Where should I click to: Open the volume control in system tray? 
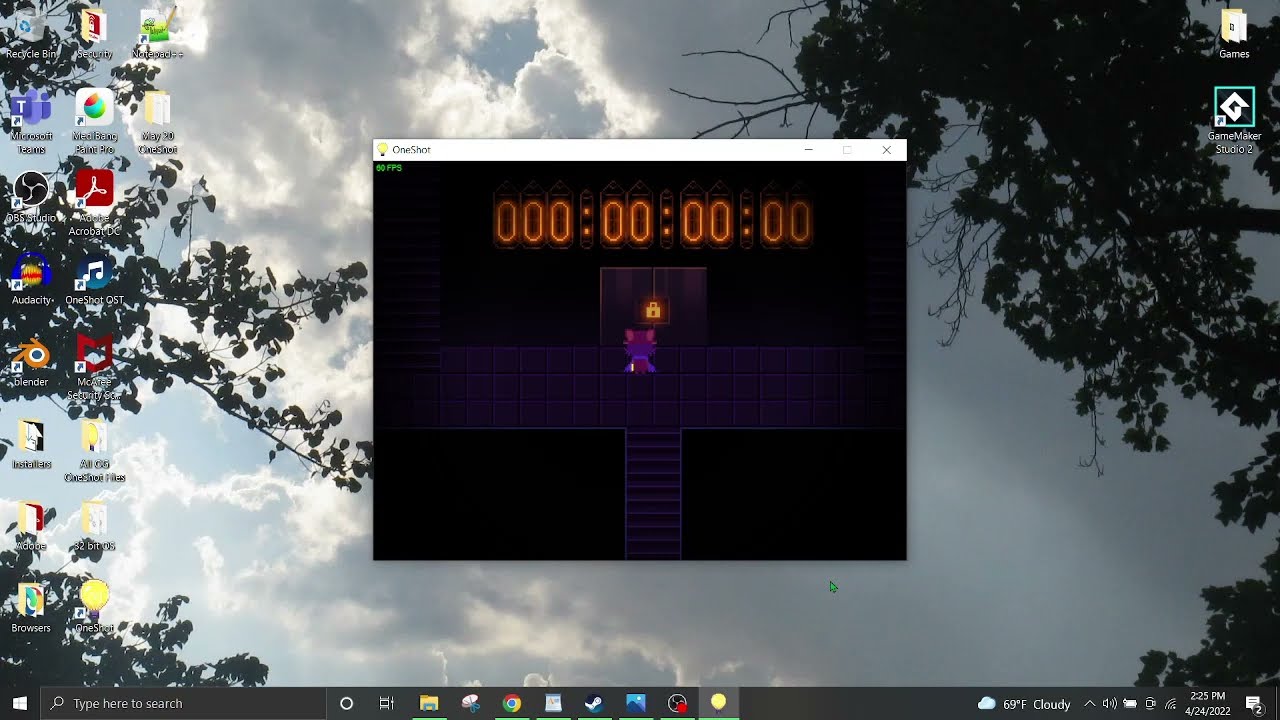click(x=1109, y=703)
